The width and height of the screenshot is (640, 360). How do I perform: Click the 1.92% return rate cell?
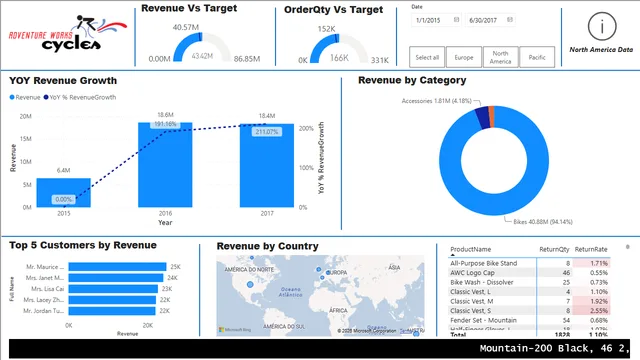pos(592,301)
